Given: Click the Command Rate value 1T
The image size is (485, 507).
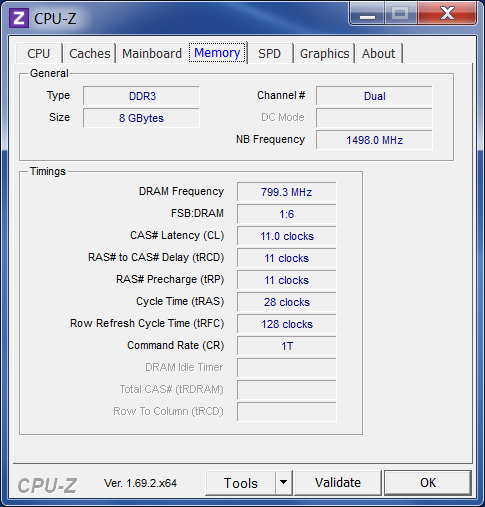Looking at the screenshot, I should point(287,346).
